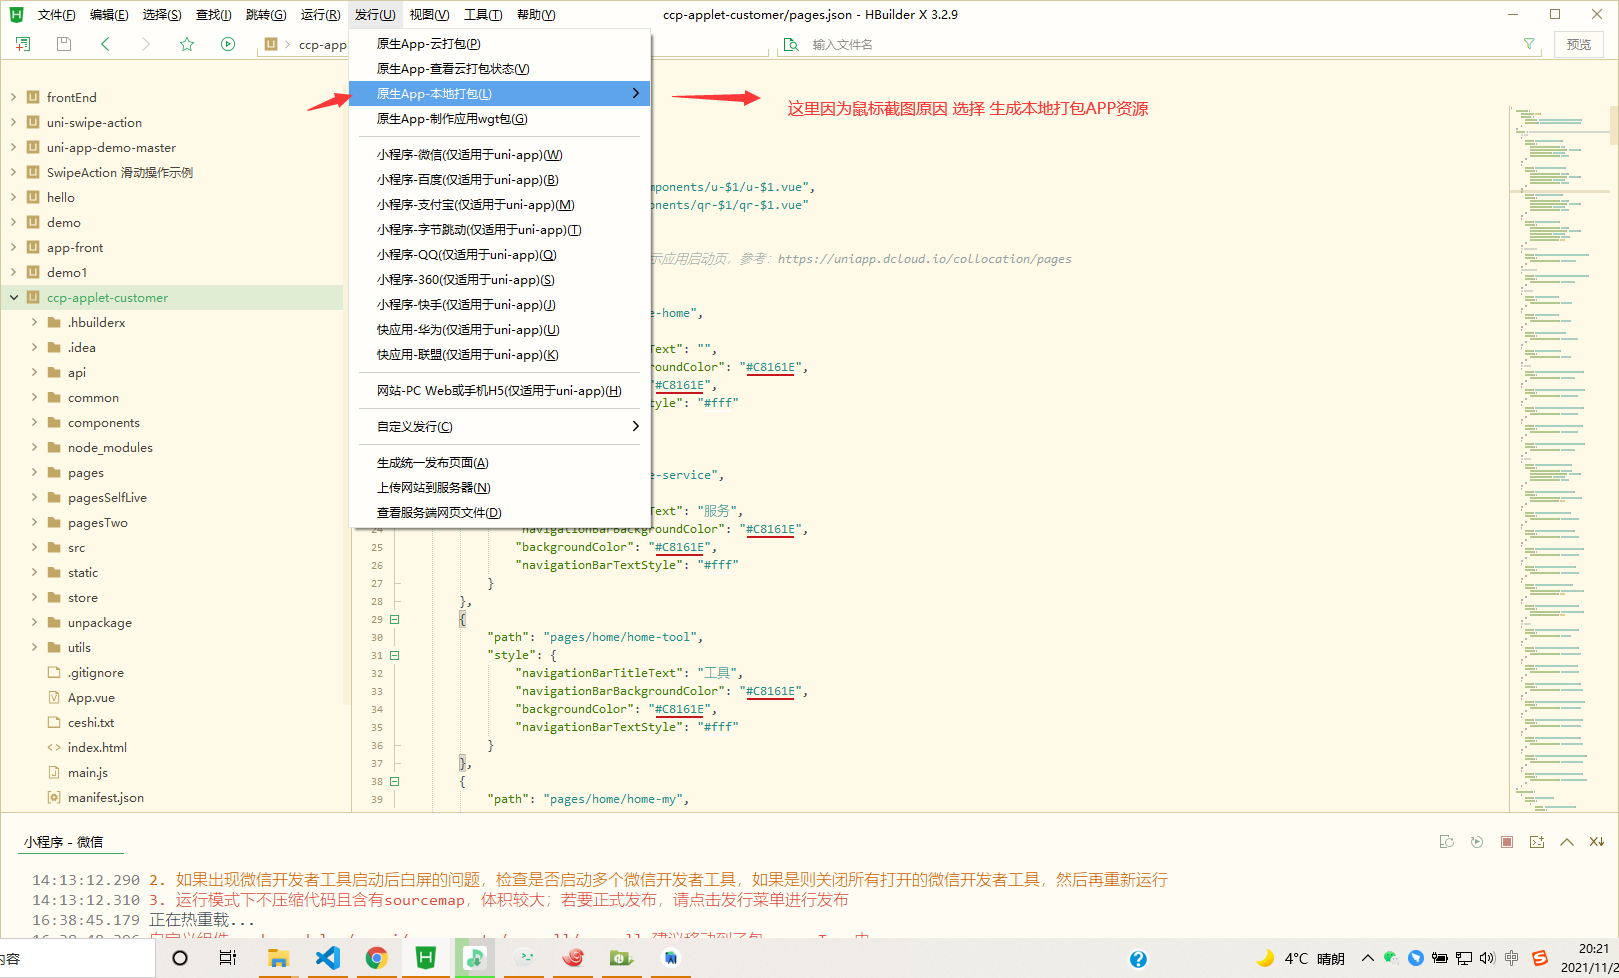Open 原生App-本地打包(L) submenu

point(499,94)
